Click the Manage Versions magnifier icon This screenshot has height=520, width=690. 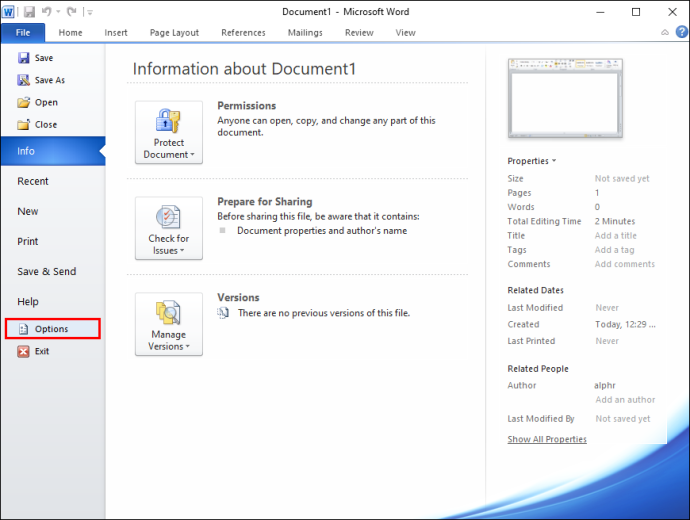(168, 313)
